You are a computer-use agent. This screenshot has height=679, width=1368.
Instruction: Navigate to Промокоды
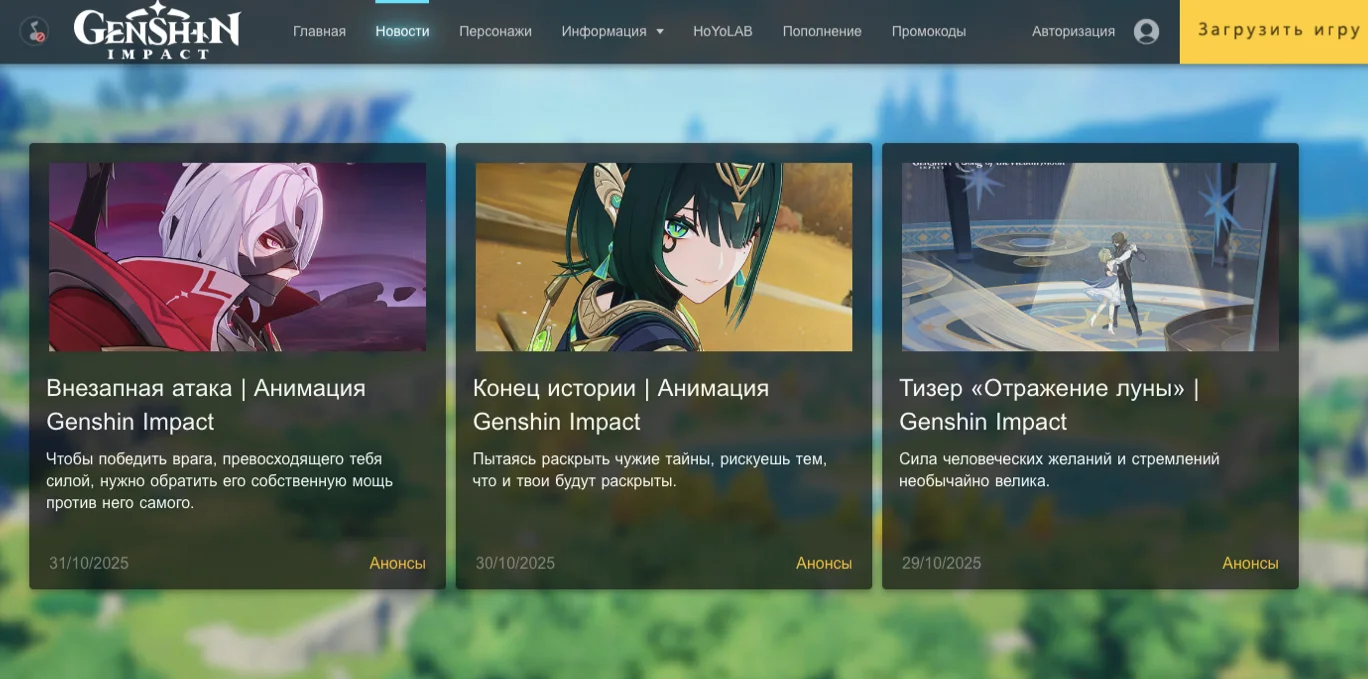pos(928,32)
